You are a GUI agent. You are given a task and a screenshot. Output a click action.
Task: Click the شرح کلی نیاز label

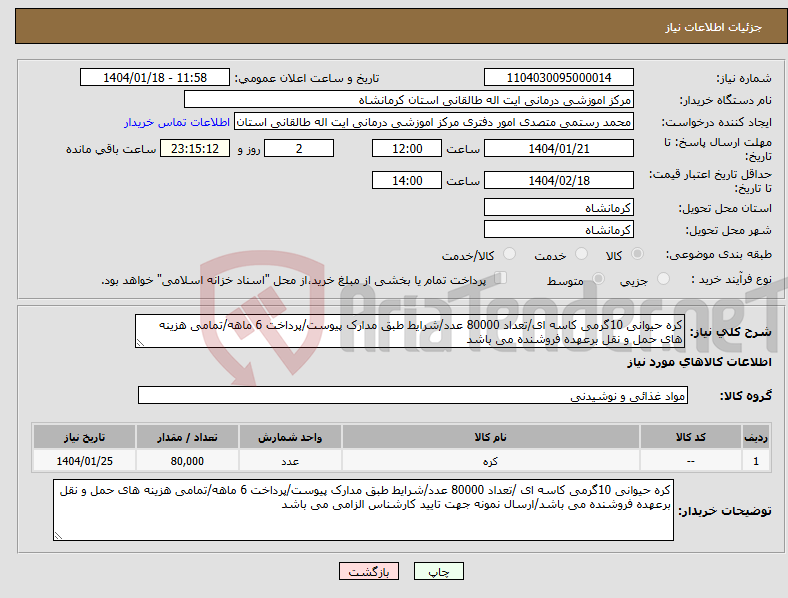(731, 332)
